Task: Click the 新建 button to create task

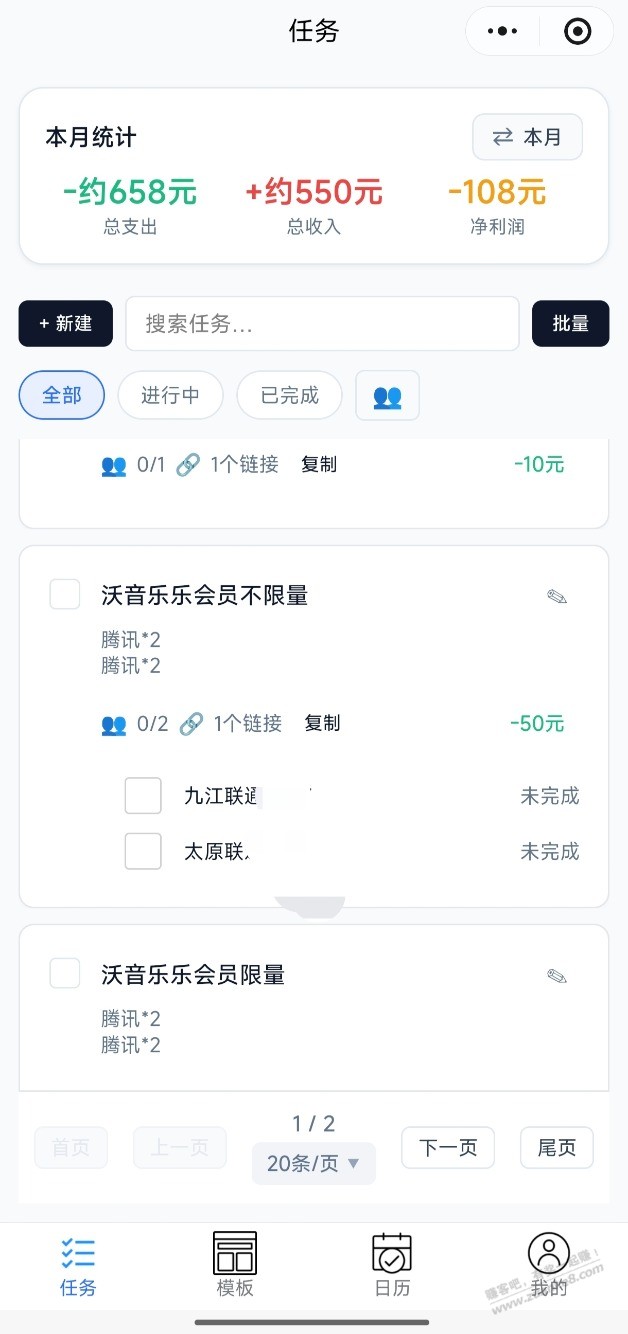Action: click(66, 323)
